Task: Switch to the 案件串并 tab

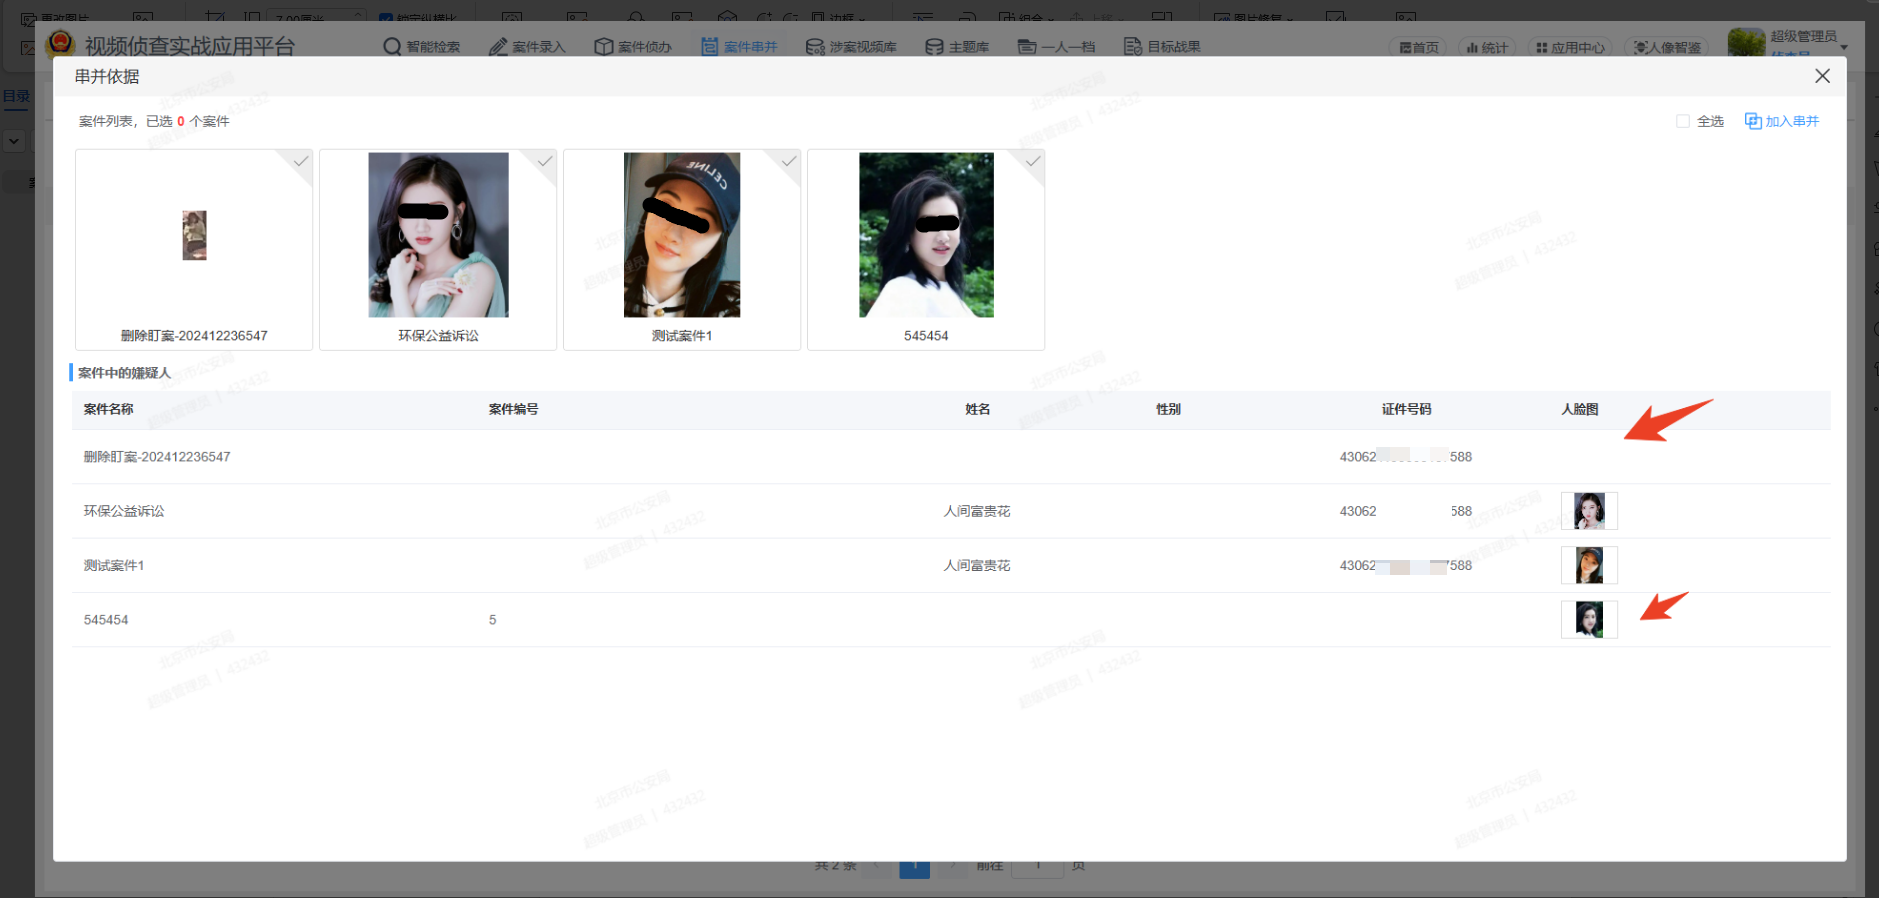Action: click(x=739, y=47)
